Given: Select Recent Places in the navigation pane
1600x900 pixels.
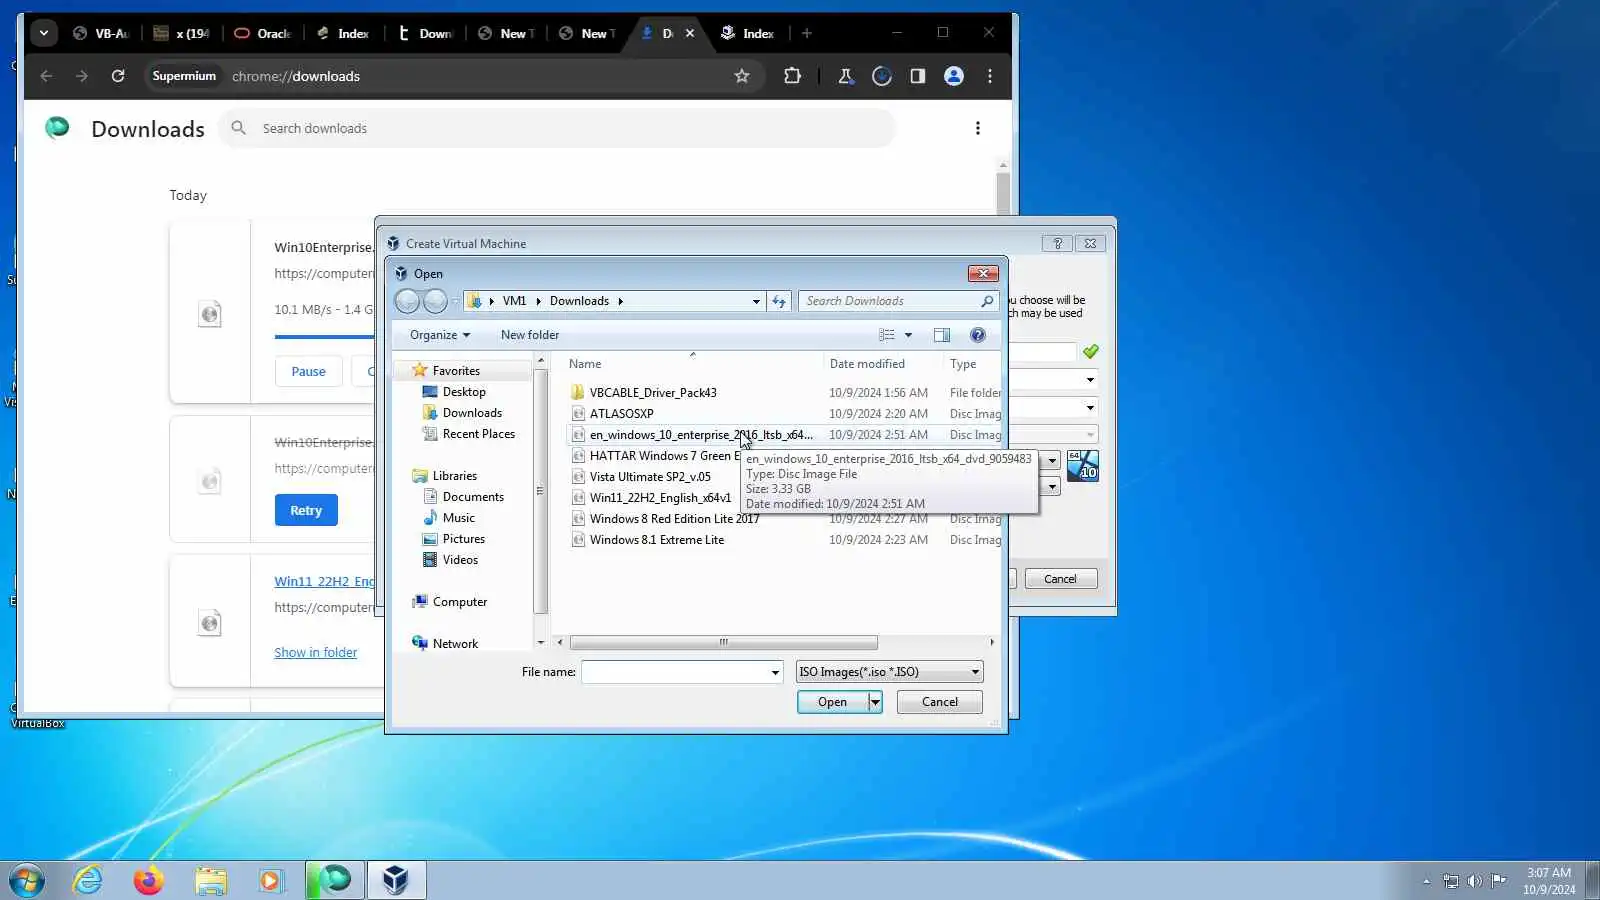Looking at the screenshot, I should click(478, 434).
